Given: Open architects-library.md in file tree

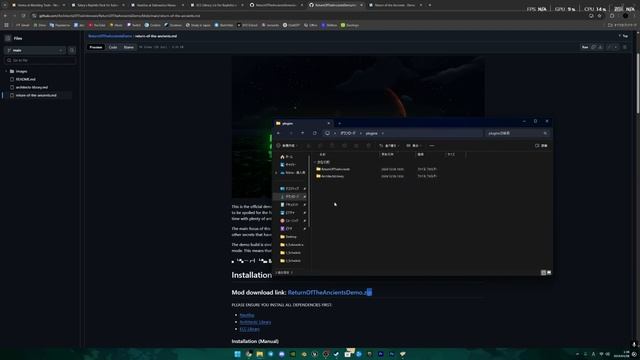Looking at the screenshot, I should tap(31, 87).
